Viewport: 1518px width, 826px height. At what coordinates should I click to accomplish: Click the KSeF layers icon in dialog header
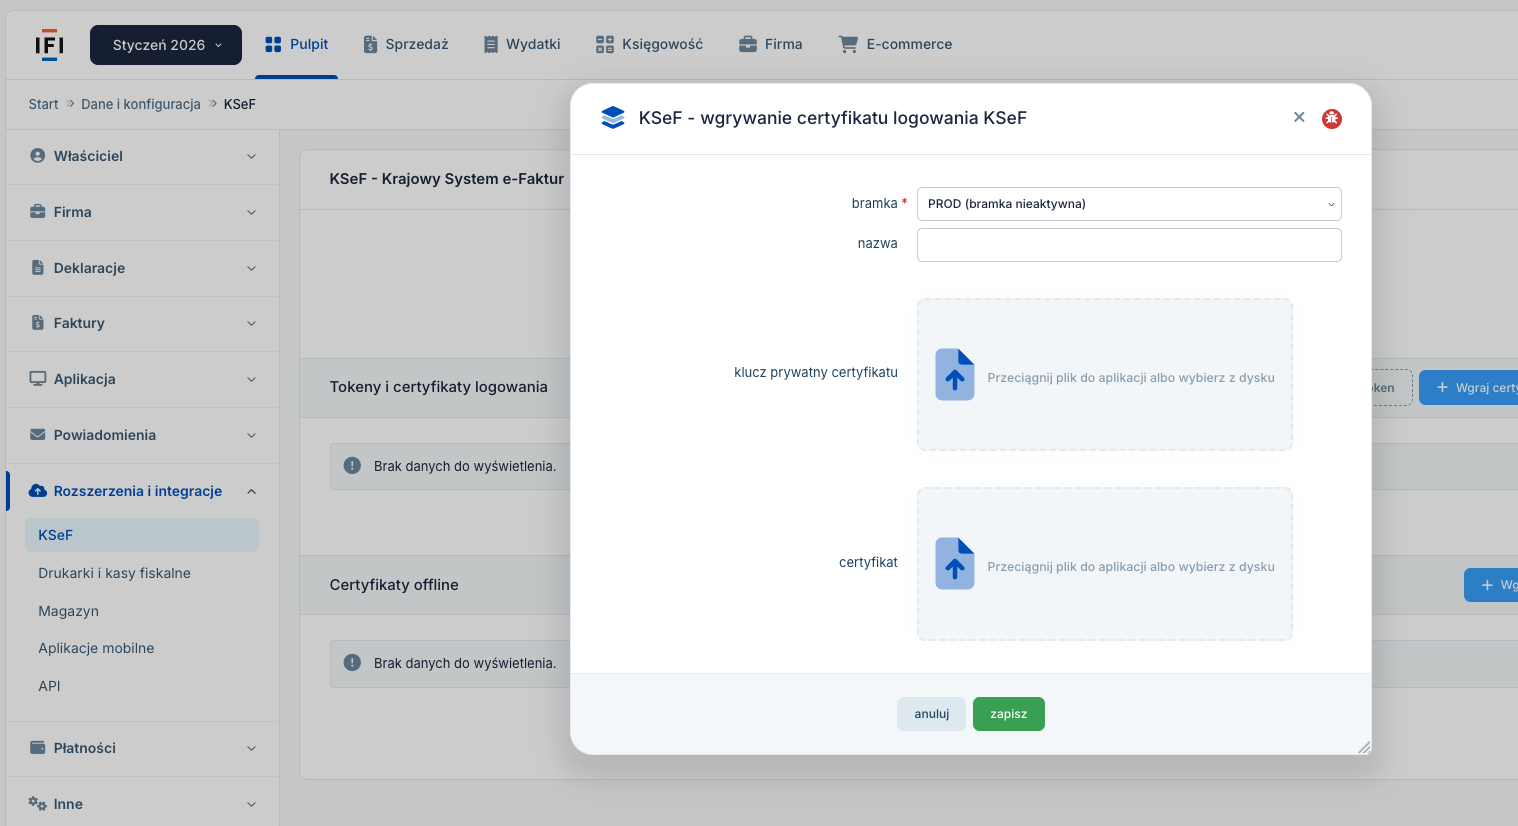coord(613,118)
